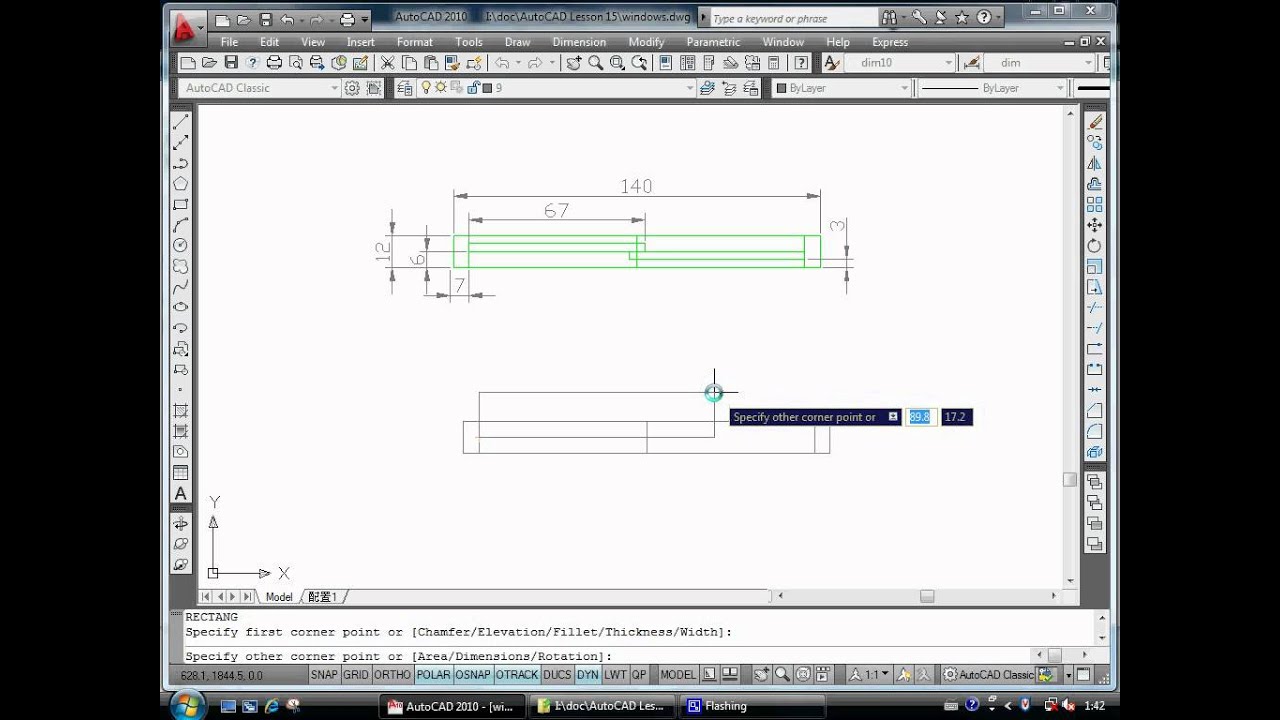Switch to the 配置1 layout tab
1280x720 pixels.
coord(323,597)
